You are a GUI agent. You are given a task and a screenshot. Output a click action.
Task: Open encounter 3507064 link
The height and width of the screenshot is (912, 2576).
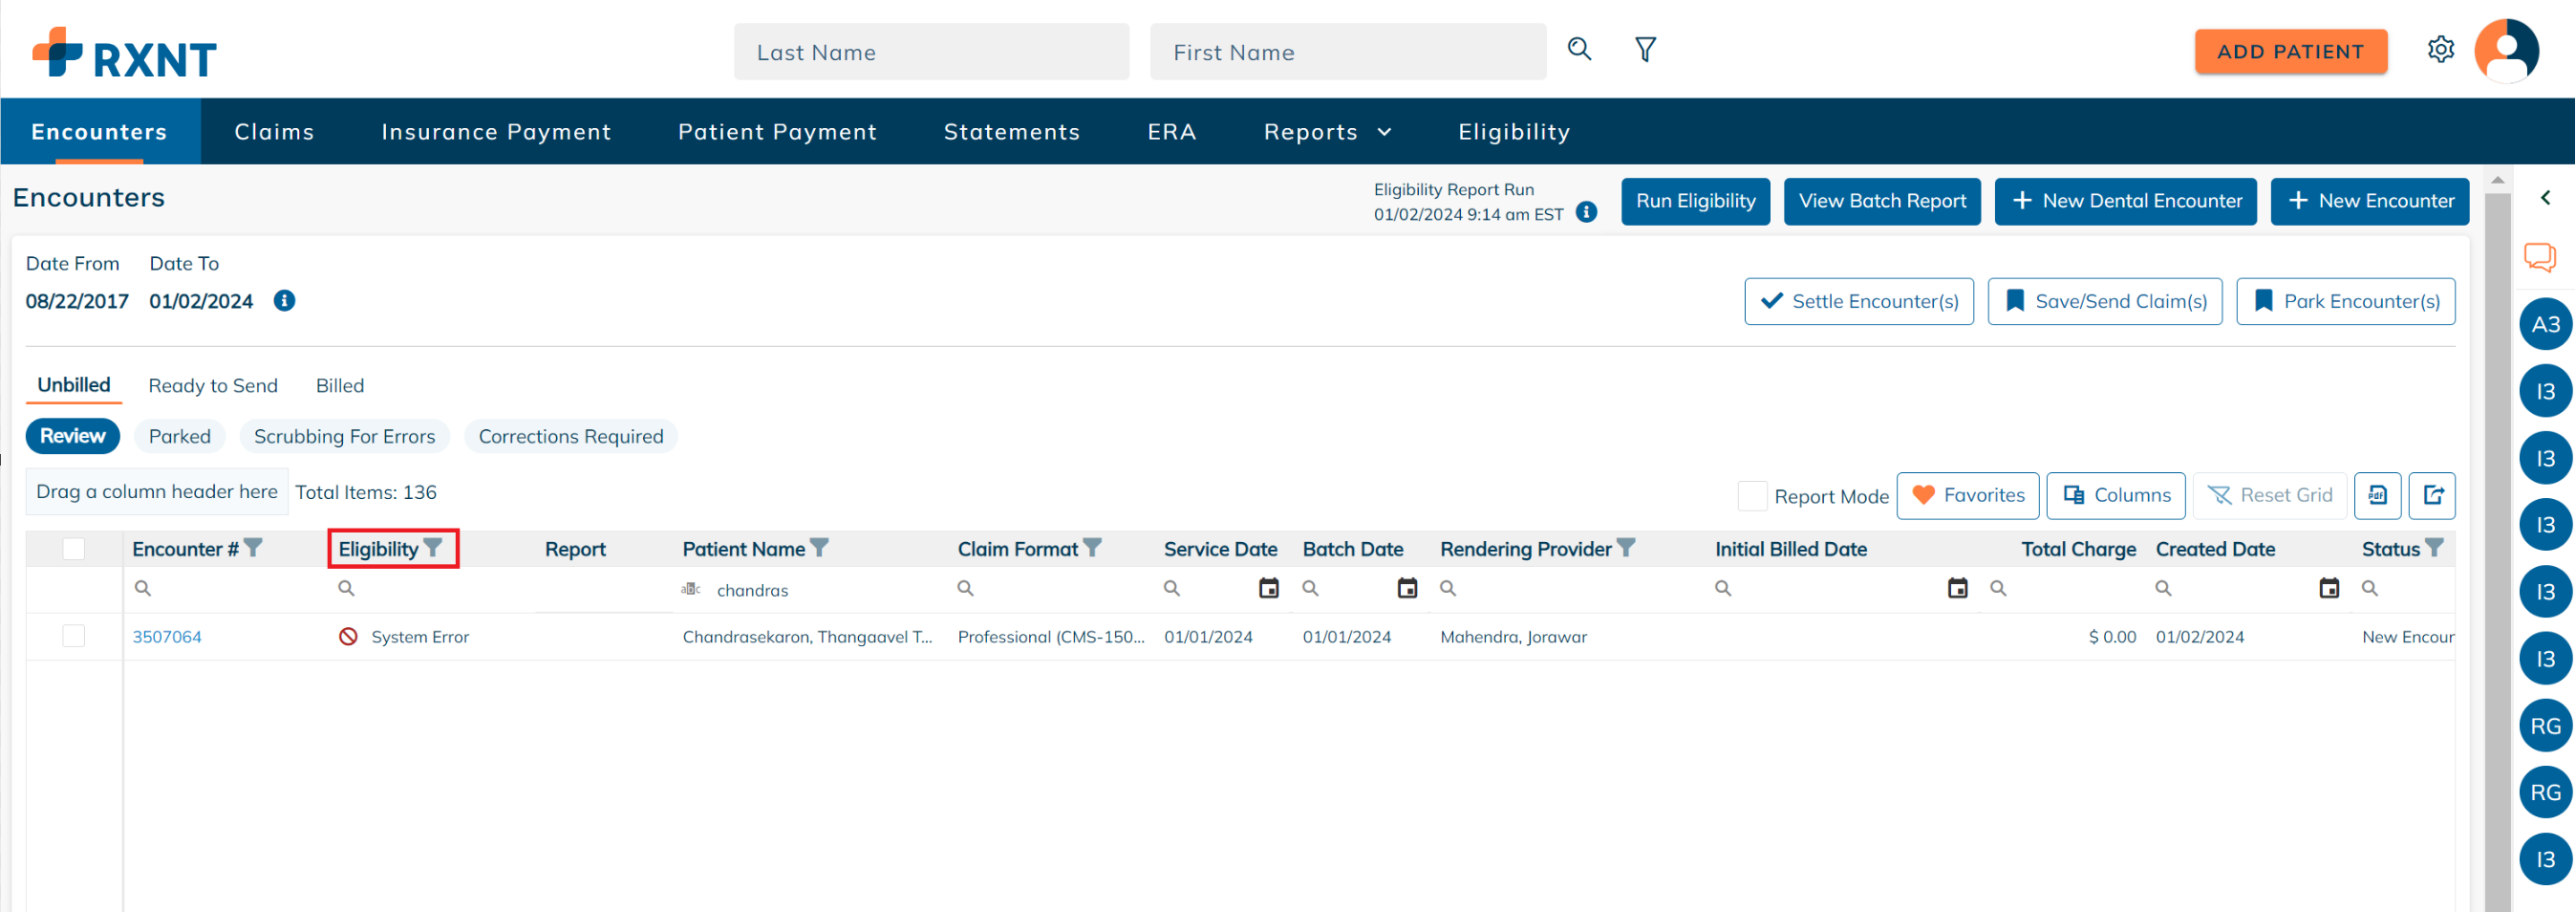click(x=167, y=637)
